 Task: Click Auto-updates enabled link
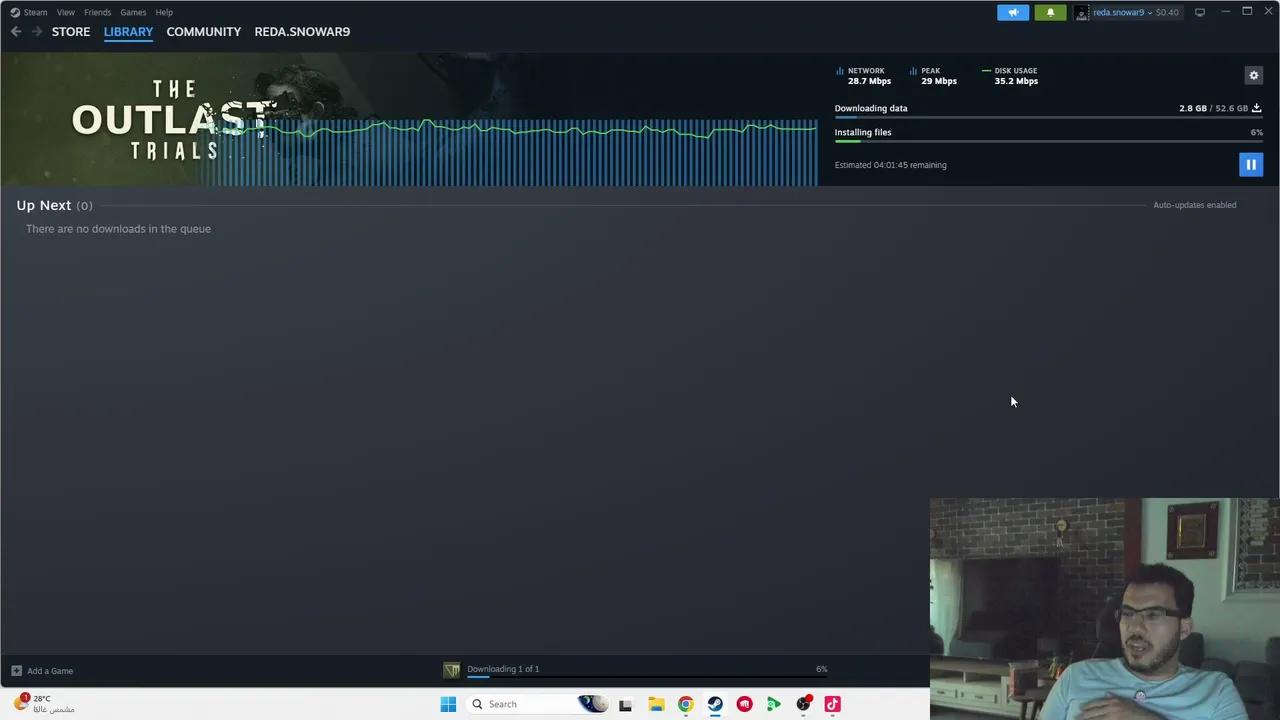tap(1195, 205)
